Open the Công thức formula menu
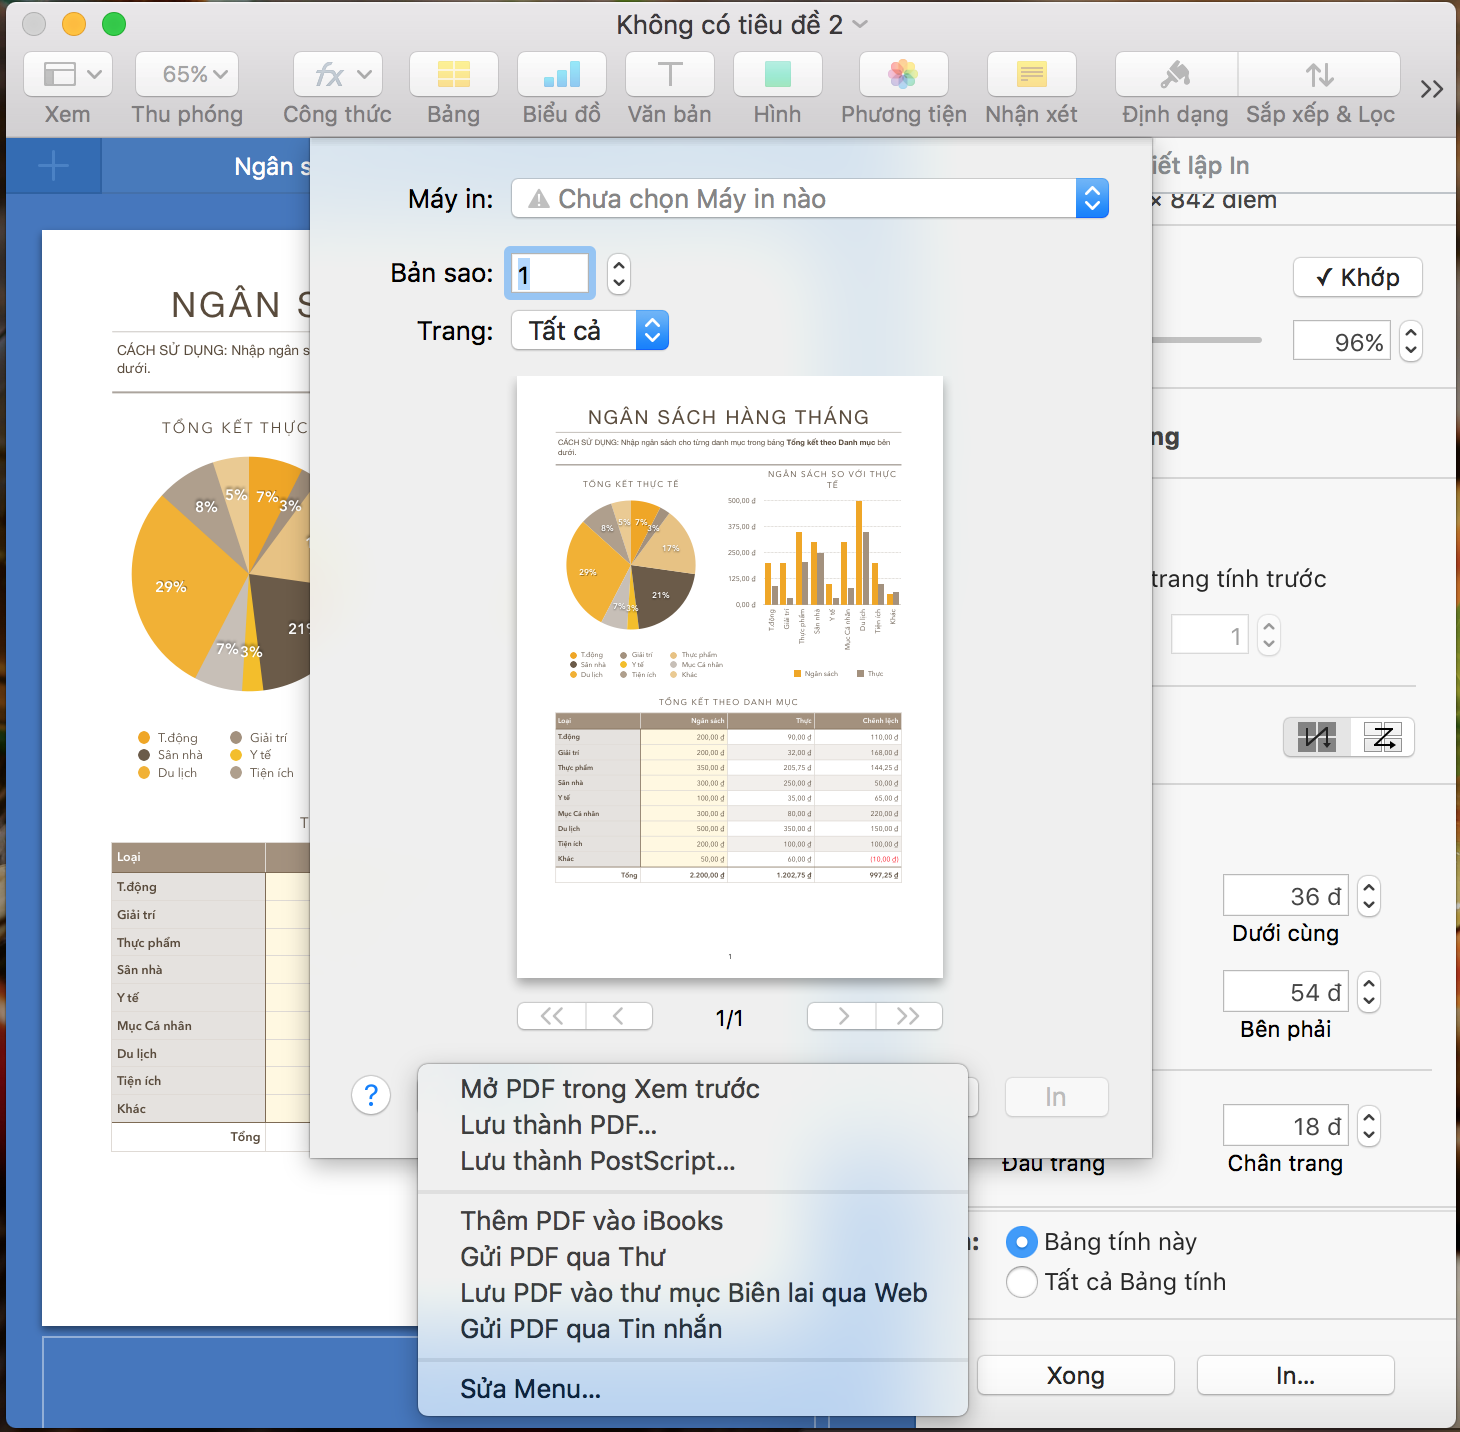Screen dimensions: 1460x1432 coord(338,75)
